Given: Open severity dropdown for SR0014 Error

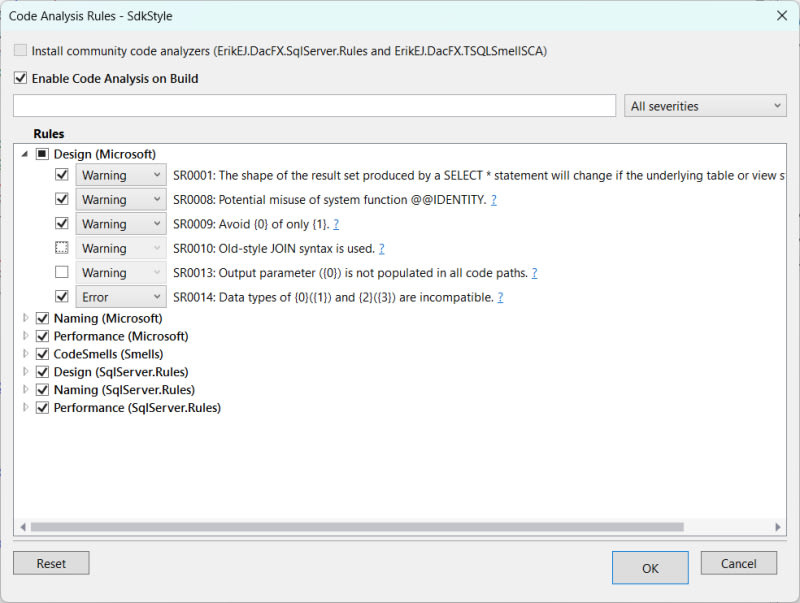Looking at the screenshot, I should (x=121, y=297).
